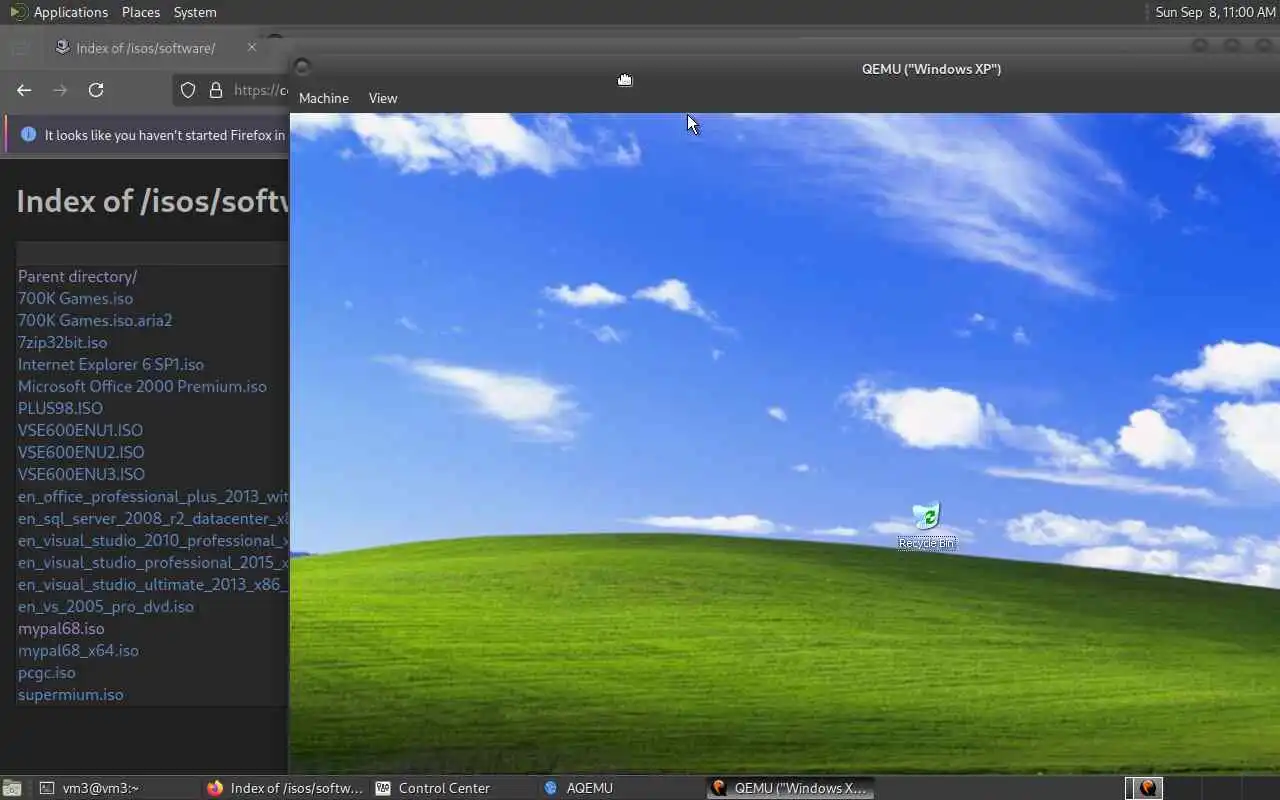This screenshot has width=1280, height=800.
Task: Click the 'Index of /isos/software' page heading
Action: 153,201
